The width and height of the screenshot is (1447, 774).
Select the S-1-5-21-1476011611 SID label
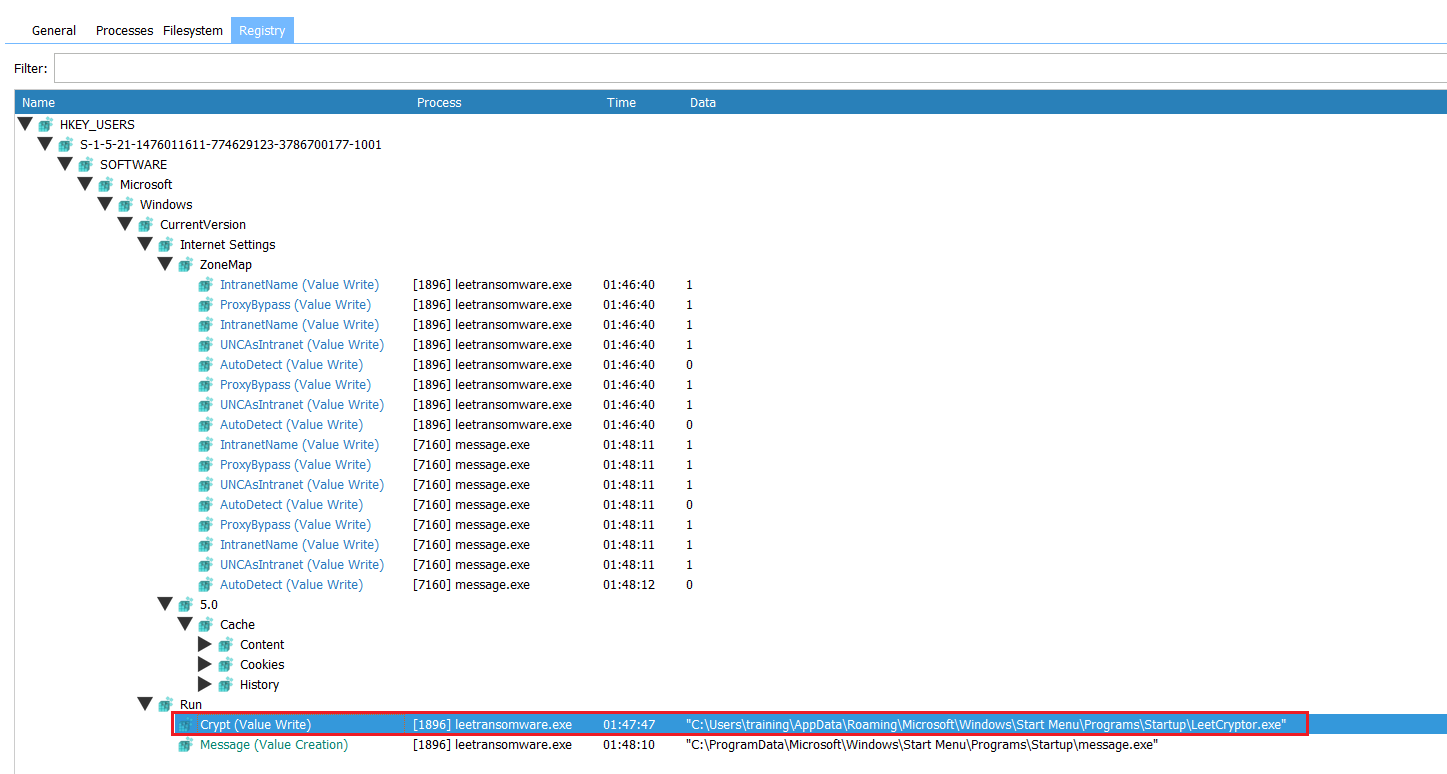(x=230, y=144)
